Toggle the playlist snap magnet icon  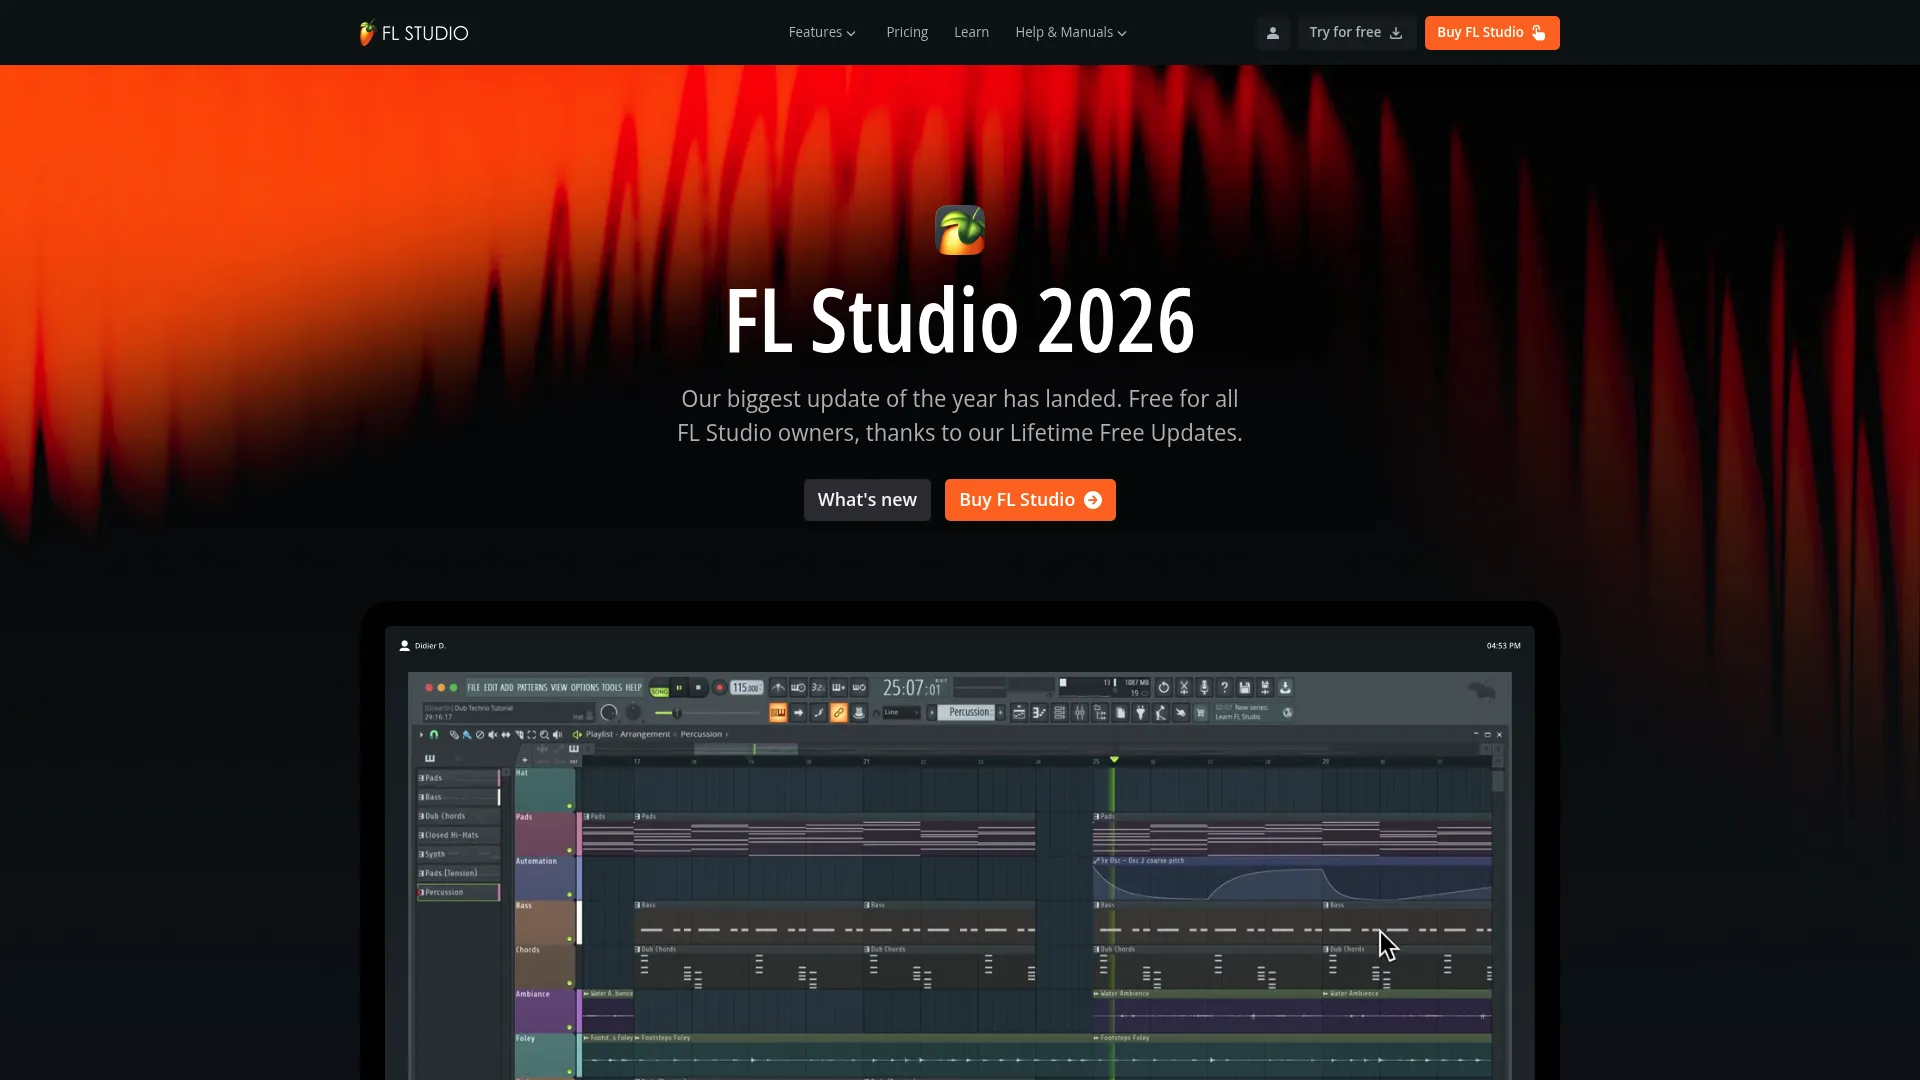434,734
